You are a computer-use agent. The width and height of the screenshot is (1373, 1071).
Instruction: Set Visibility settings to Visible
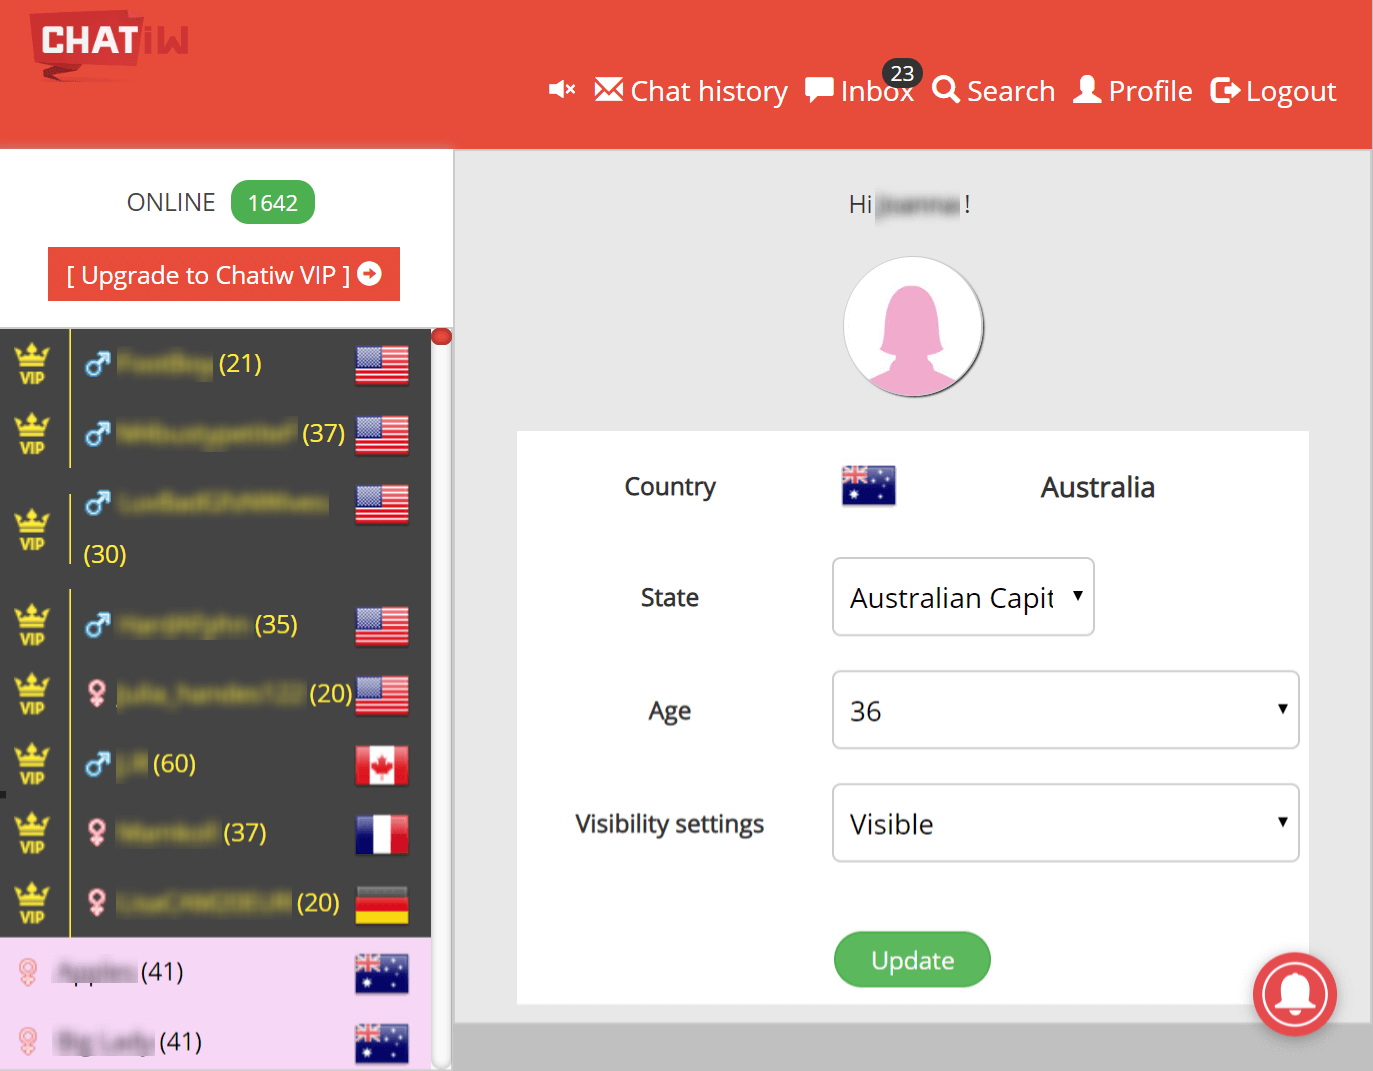pyautogui.click(x=1064, y=823)
